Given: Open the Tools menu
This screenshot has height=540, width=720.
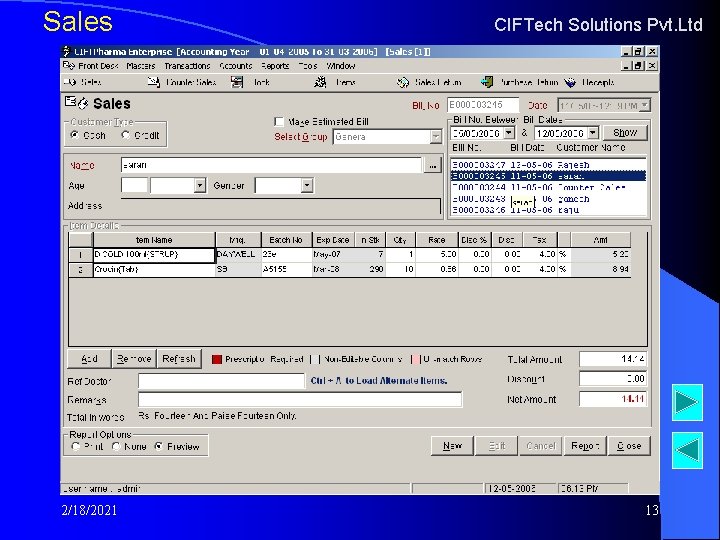Looking at the screenshot, I should (308, 66).
